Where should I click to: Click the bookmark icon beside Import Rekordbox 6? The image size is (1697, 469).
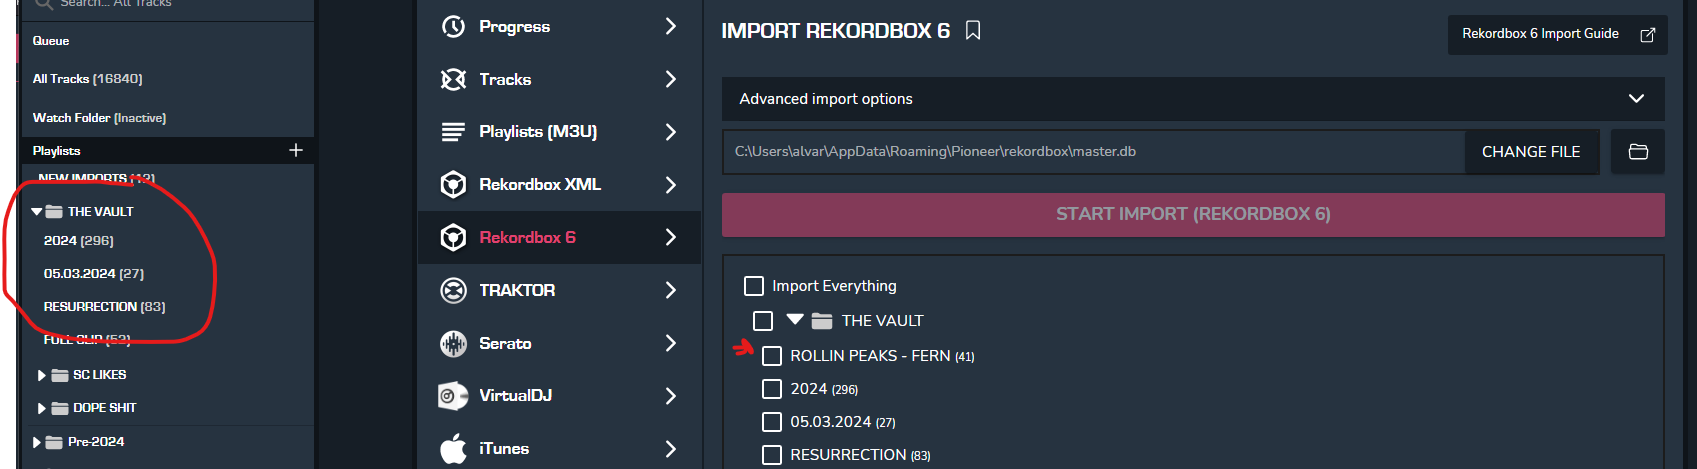click(972, 31)
